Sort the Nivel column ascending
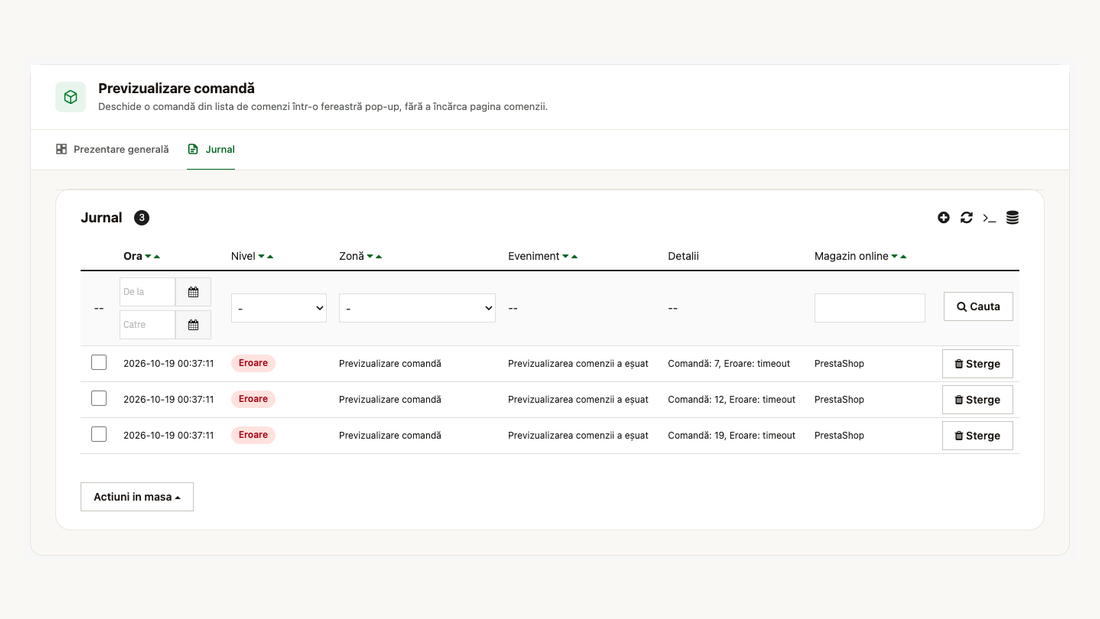The image size is (1100, 619). click(270, 256)
